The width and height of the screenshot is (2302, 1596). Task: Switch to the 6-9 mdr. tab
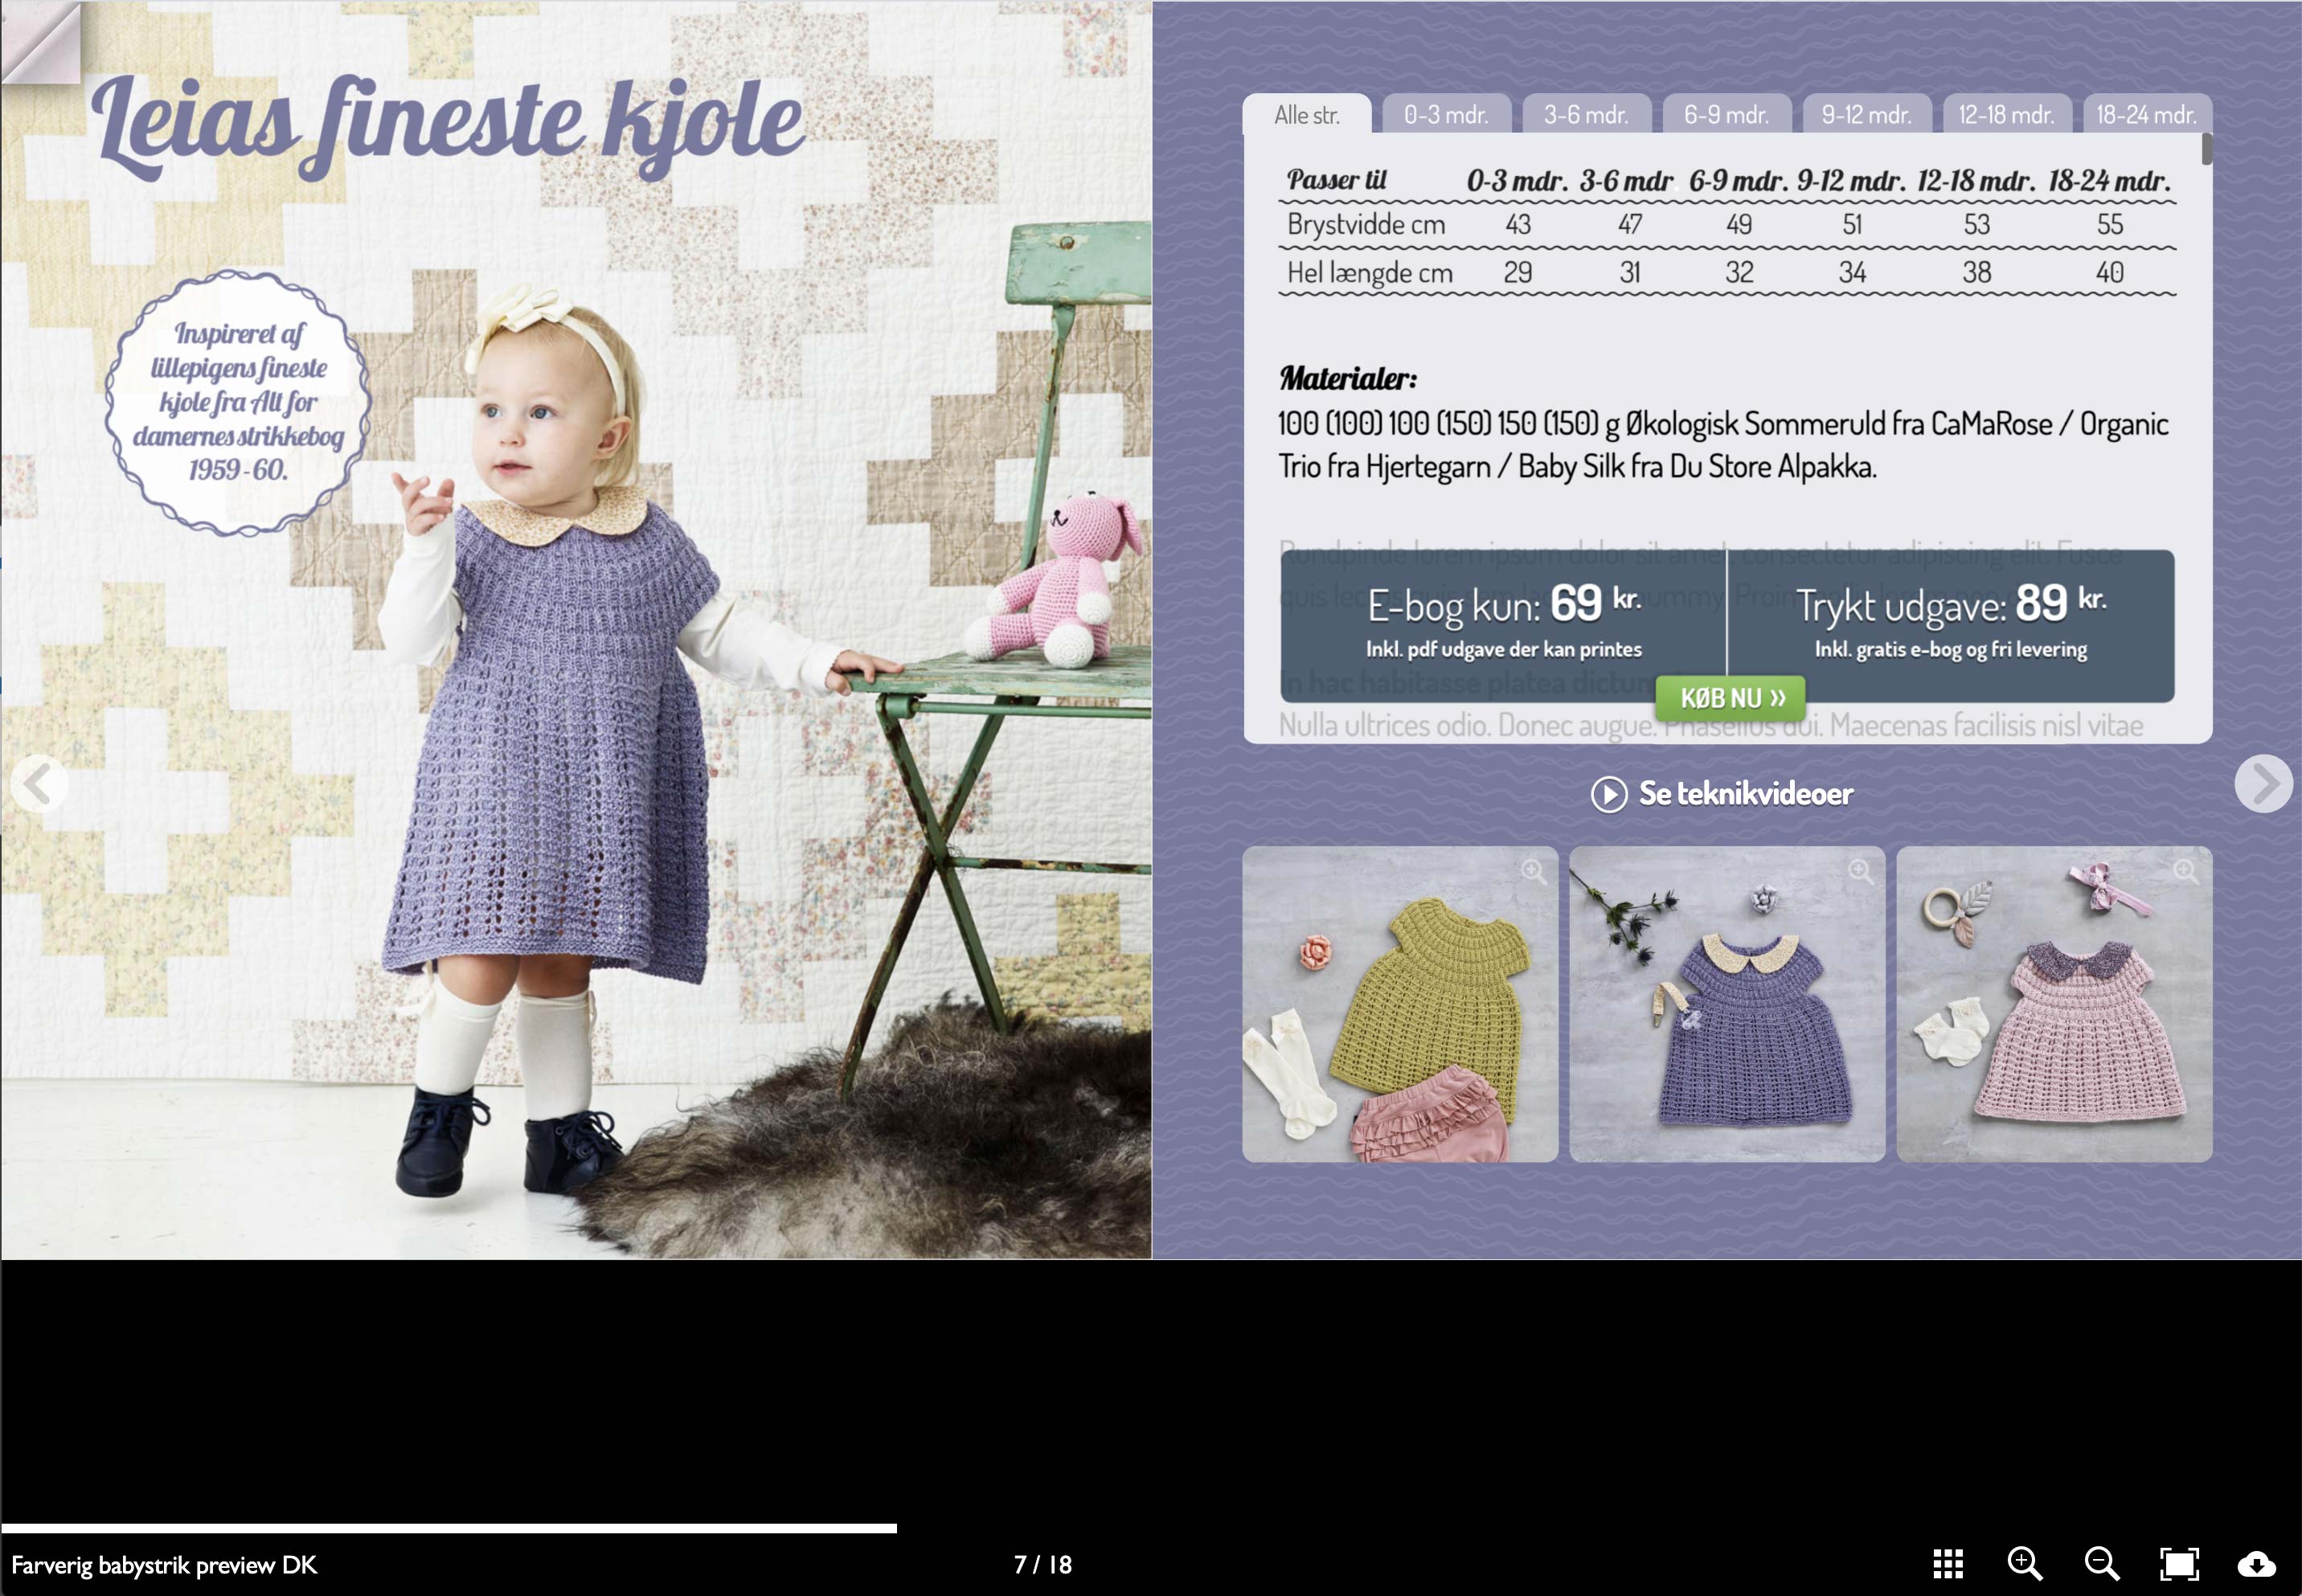click(x=1726, y=116)
